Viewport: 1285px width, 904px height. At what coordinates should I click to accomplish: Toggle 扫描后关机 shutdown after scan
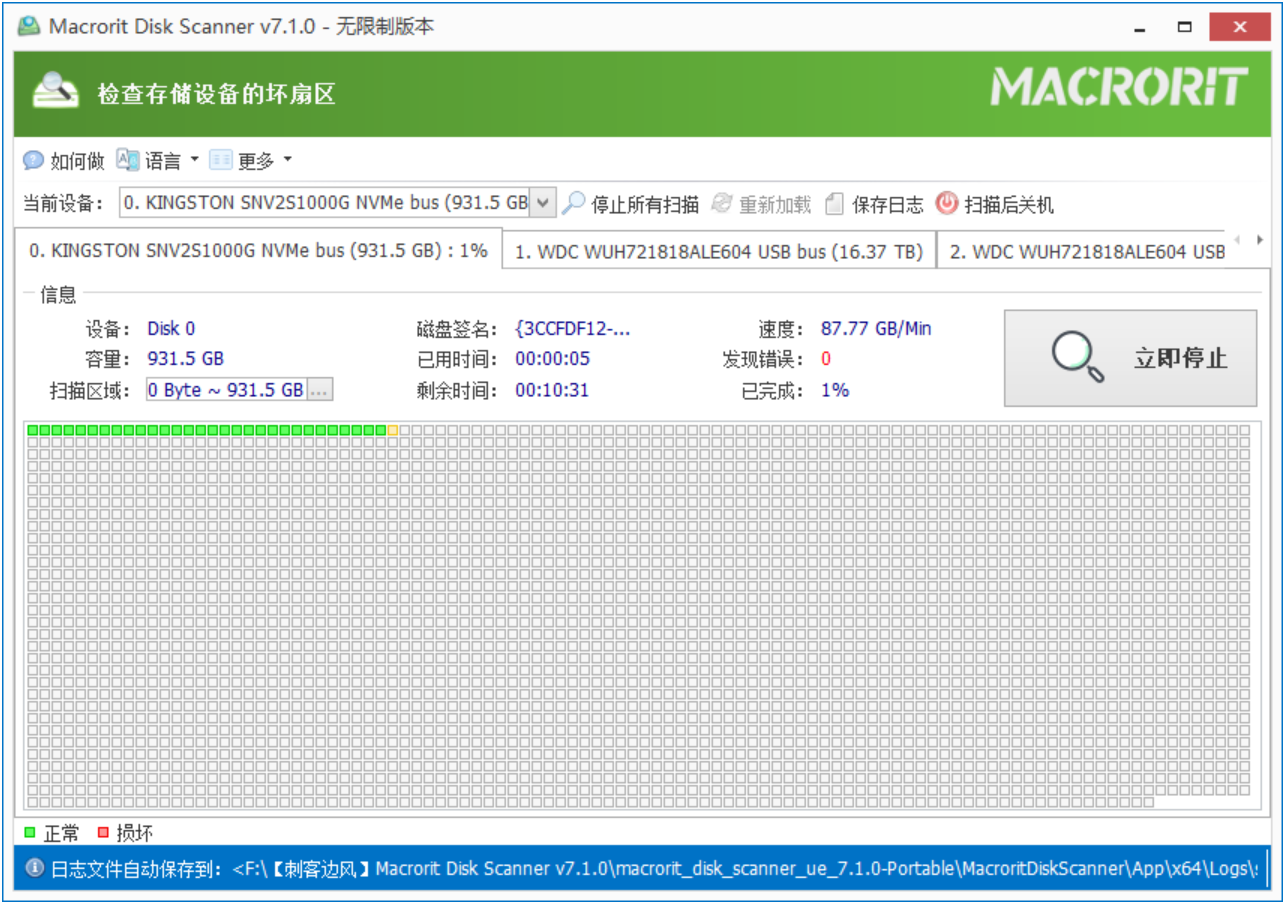tap(995, 204)
